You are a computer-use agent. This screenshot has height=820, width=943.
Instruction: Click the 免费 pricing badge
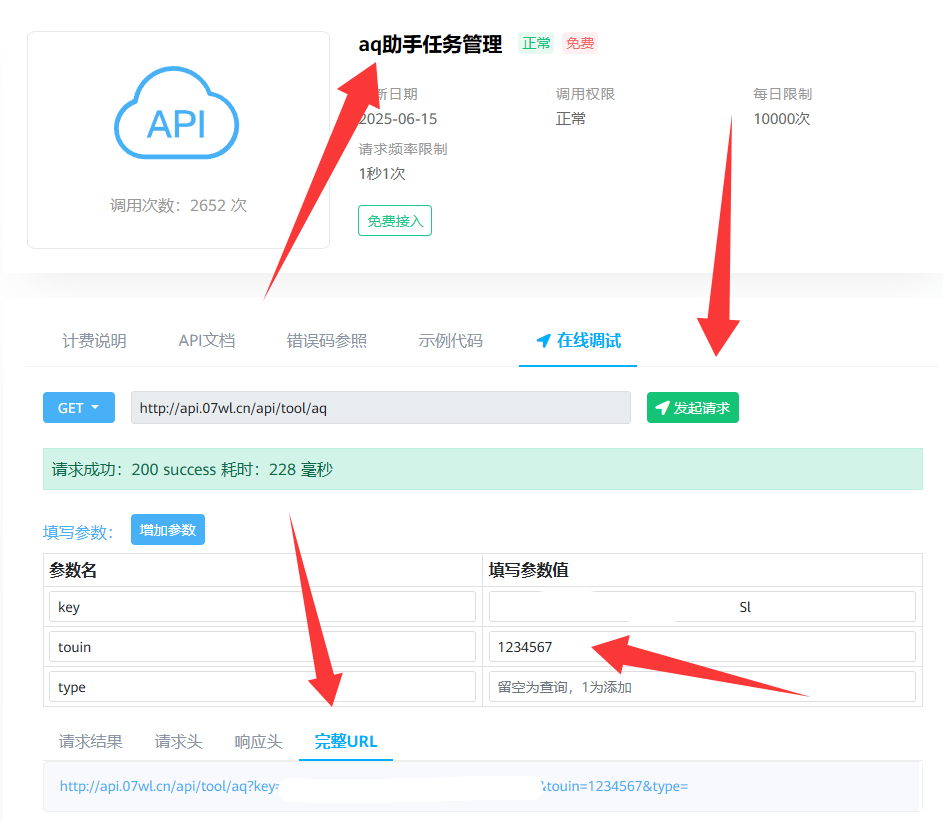coord(579,44)
